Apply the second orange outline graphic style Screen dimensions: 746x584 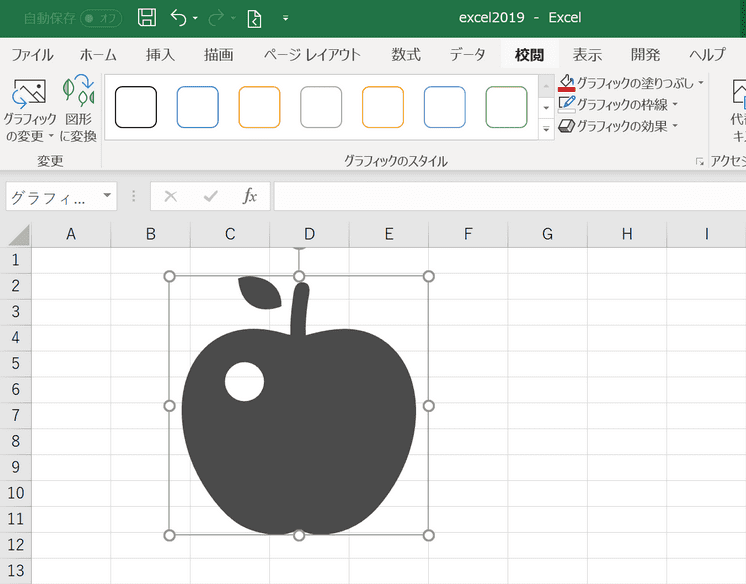[x=383, y=107]
